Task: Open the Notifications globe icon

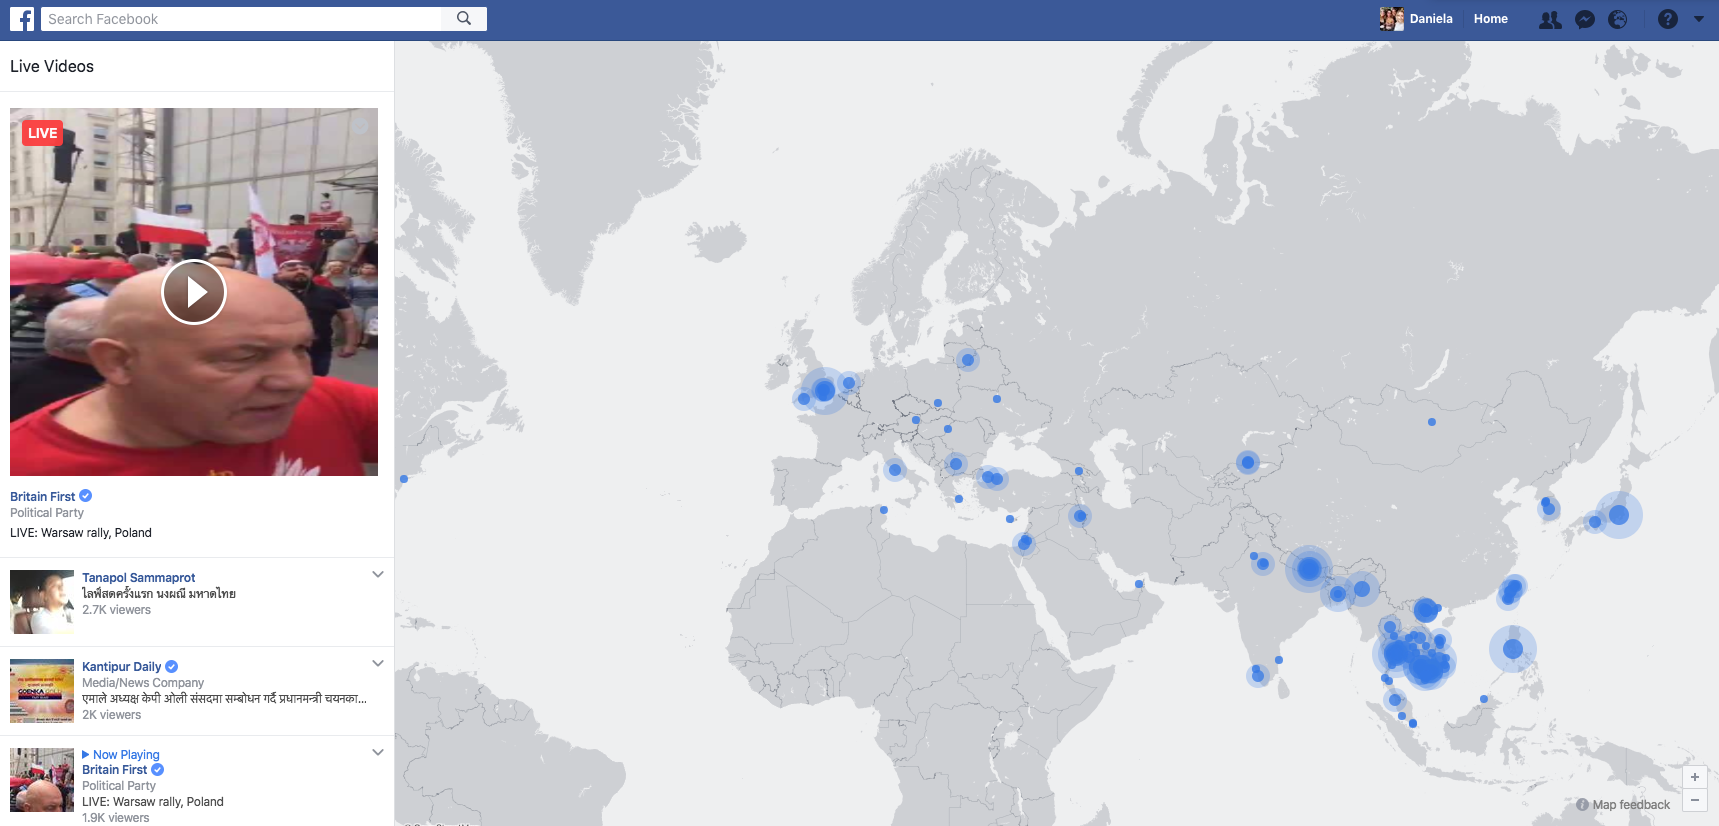Action: (x=1618, y=19)
